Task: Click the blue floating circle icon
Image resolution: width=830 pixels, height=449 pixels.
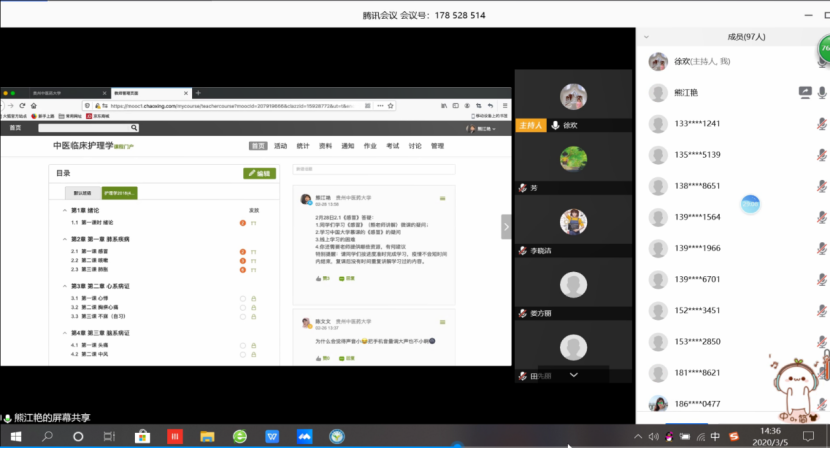Action: (x=750, y=203)
